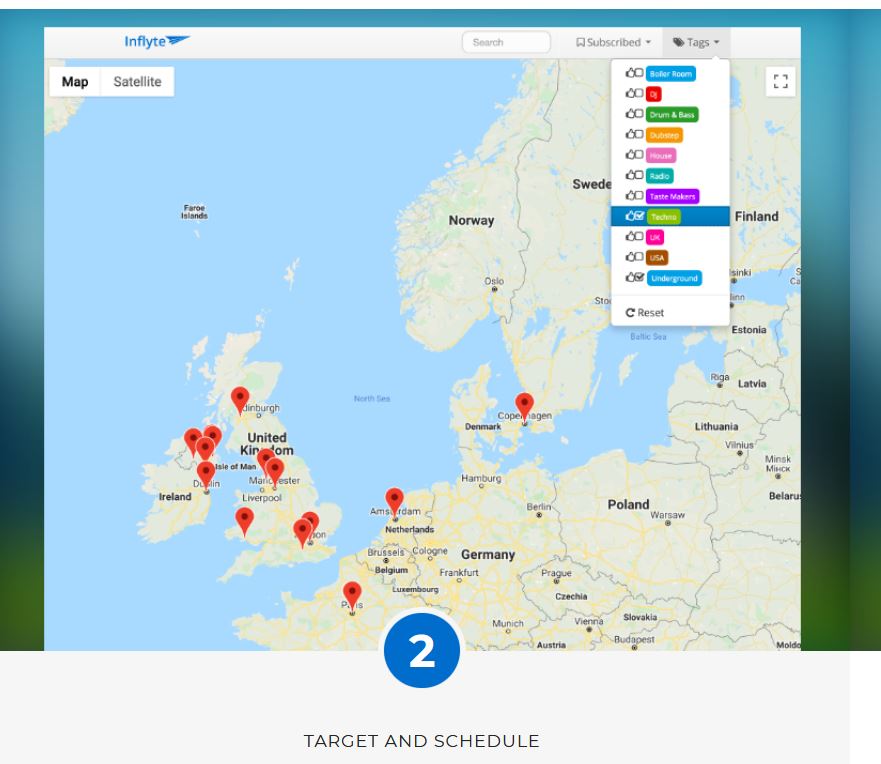Check the USA tag checkbox
Viewport: 881px width, 764px height.
pos(639,257)
